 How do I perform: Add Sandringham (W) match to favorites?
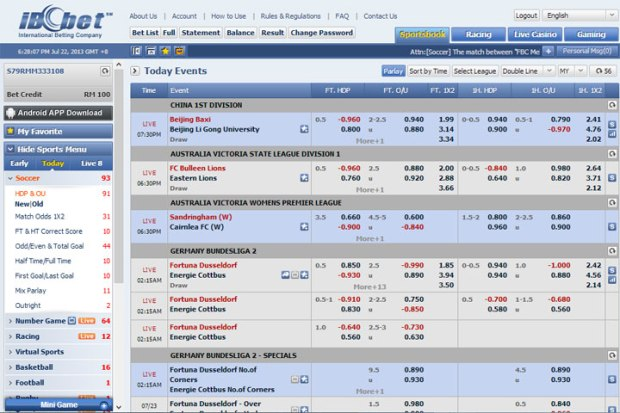point(304,227)
